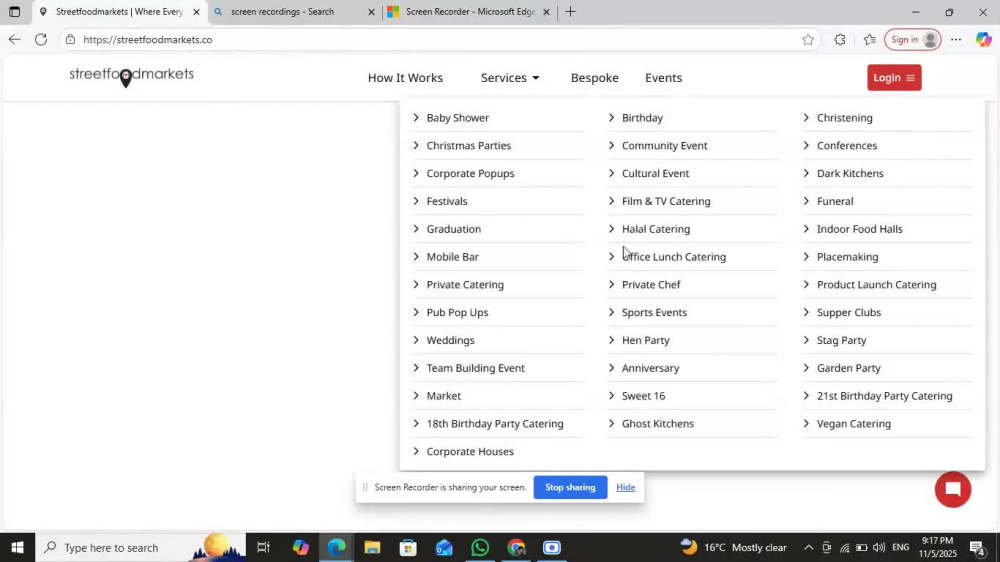
Task: Click the browser Sign in button
Action: [x=912, y=40]
